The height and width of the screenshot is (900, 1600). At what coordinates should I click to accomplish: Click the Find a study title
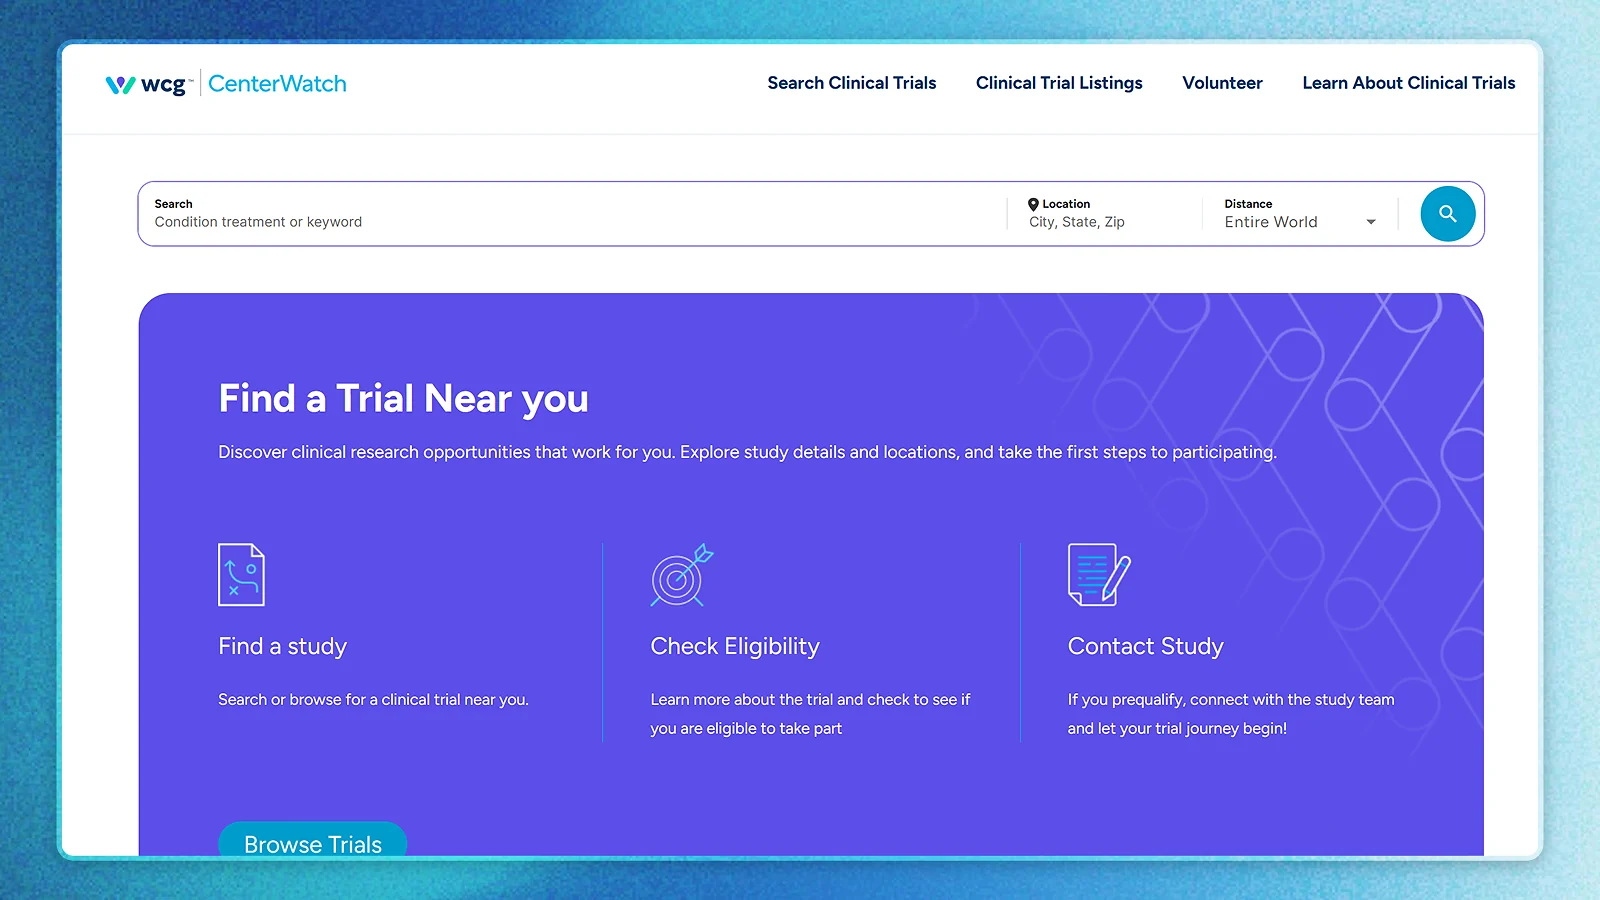click(283, 646)
